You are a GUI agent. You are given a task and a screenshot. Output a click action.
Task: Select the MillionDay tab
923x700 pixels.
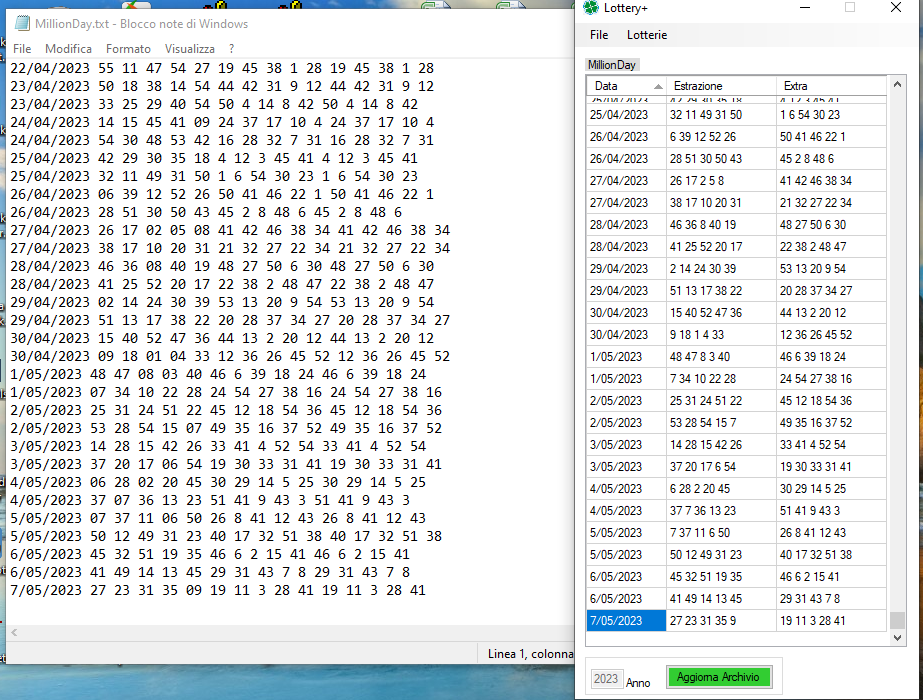612,65
